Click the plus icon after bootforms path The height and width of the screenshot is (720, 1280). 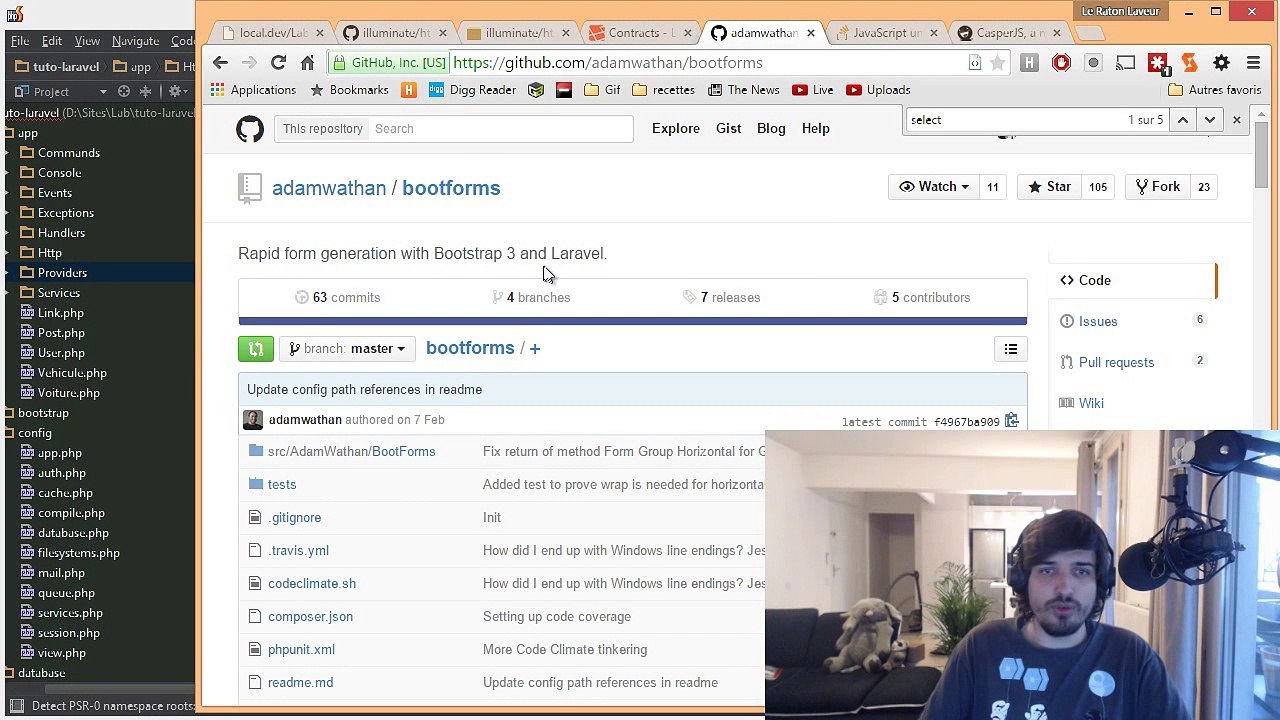tap(534, 349)
